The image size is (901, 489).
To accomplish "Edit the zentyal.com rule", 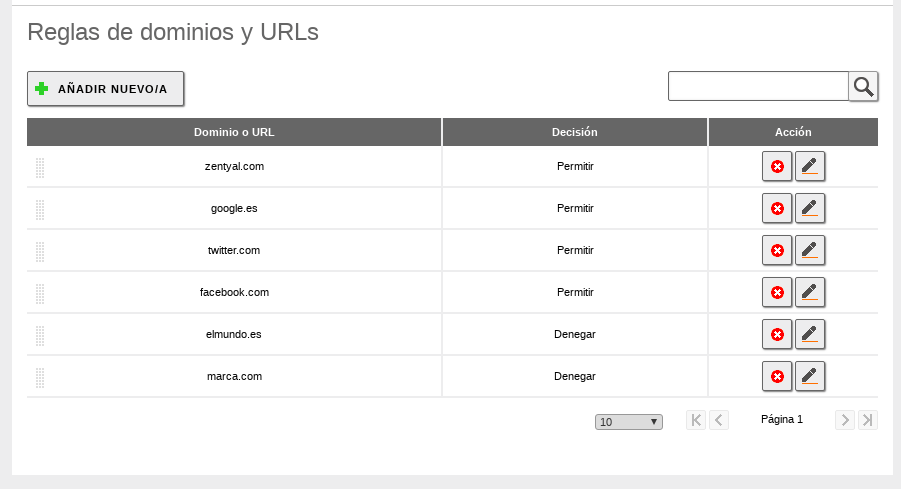I will click(x=810, y=166).
